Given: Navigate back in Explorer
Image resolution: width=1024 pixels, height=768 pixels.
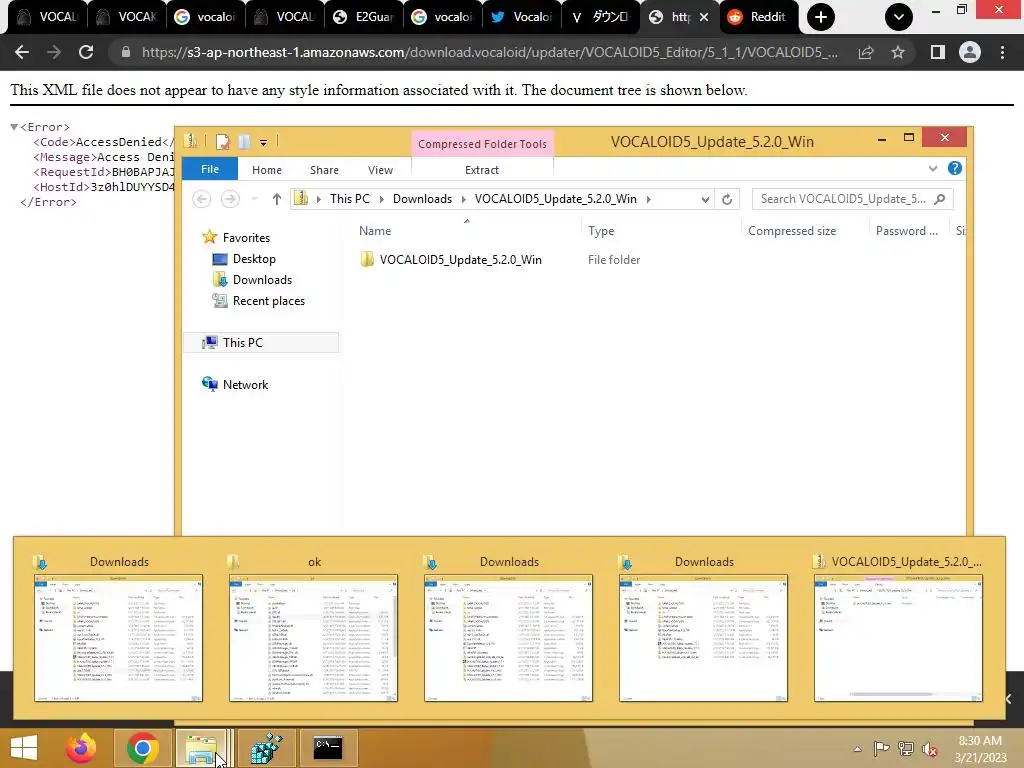Looking at the screenshot, I should coord(202,199).
